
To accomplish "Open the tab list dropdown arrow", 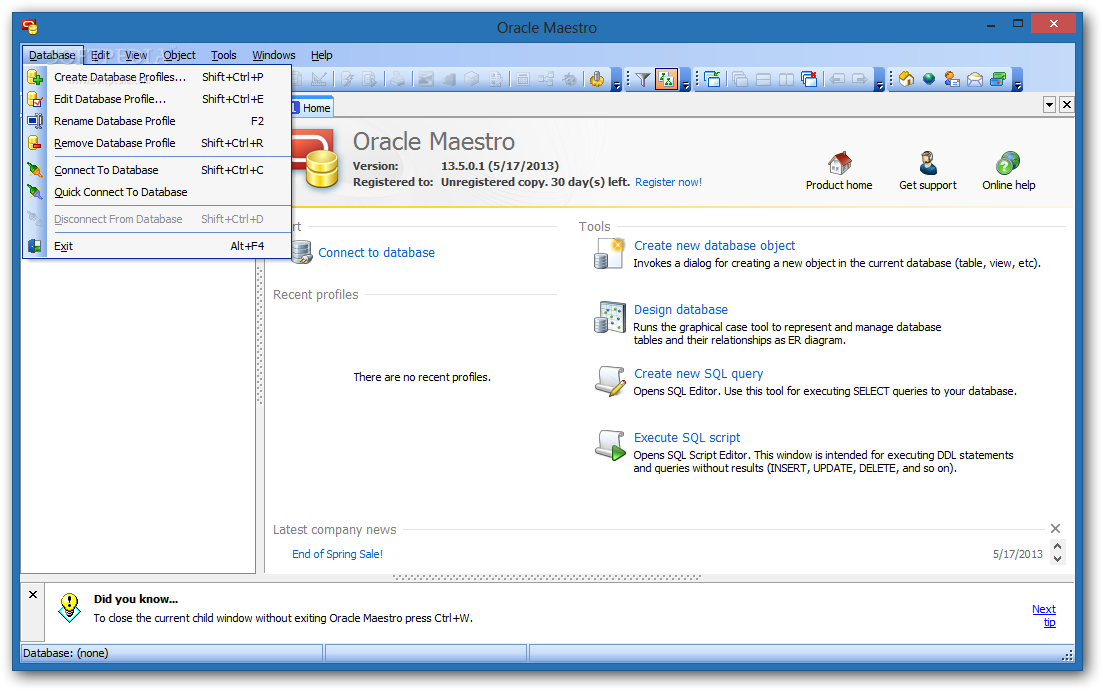I will [x=1050, y=105].
